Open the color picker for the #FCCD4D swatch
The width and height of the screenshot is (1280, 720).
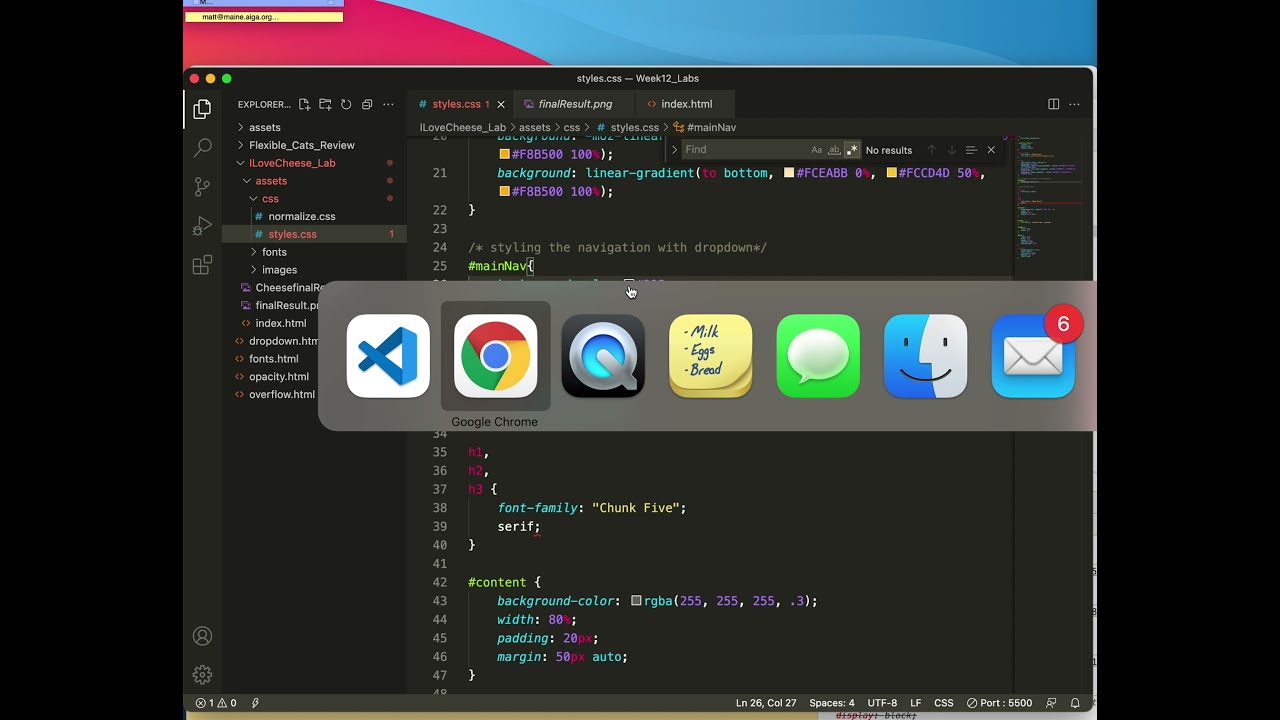tap(891, 173)
